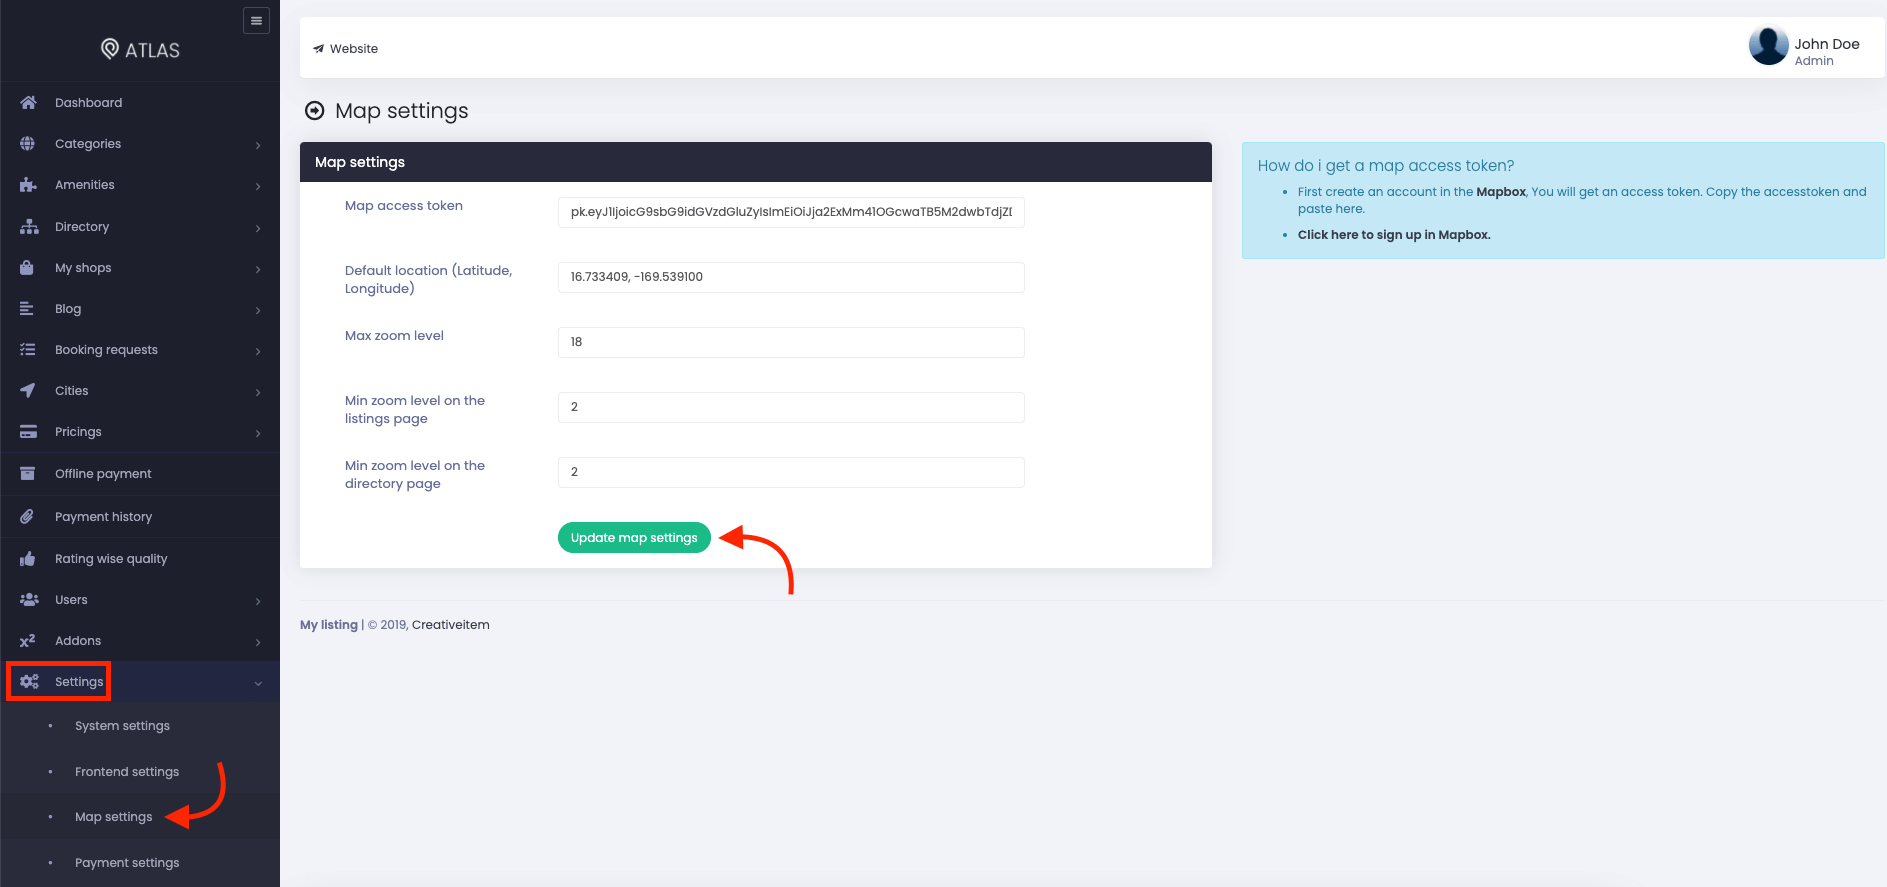Expand the Blog submenu chevron

258,310
